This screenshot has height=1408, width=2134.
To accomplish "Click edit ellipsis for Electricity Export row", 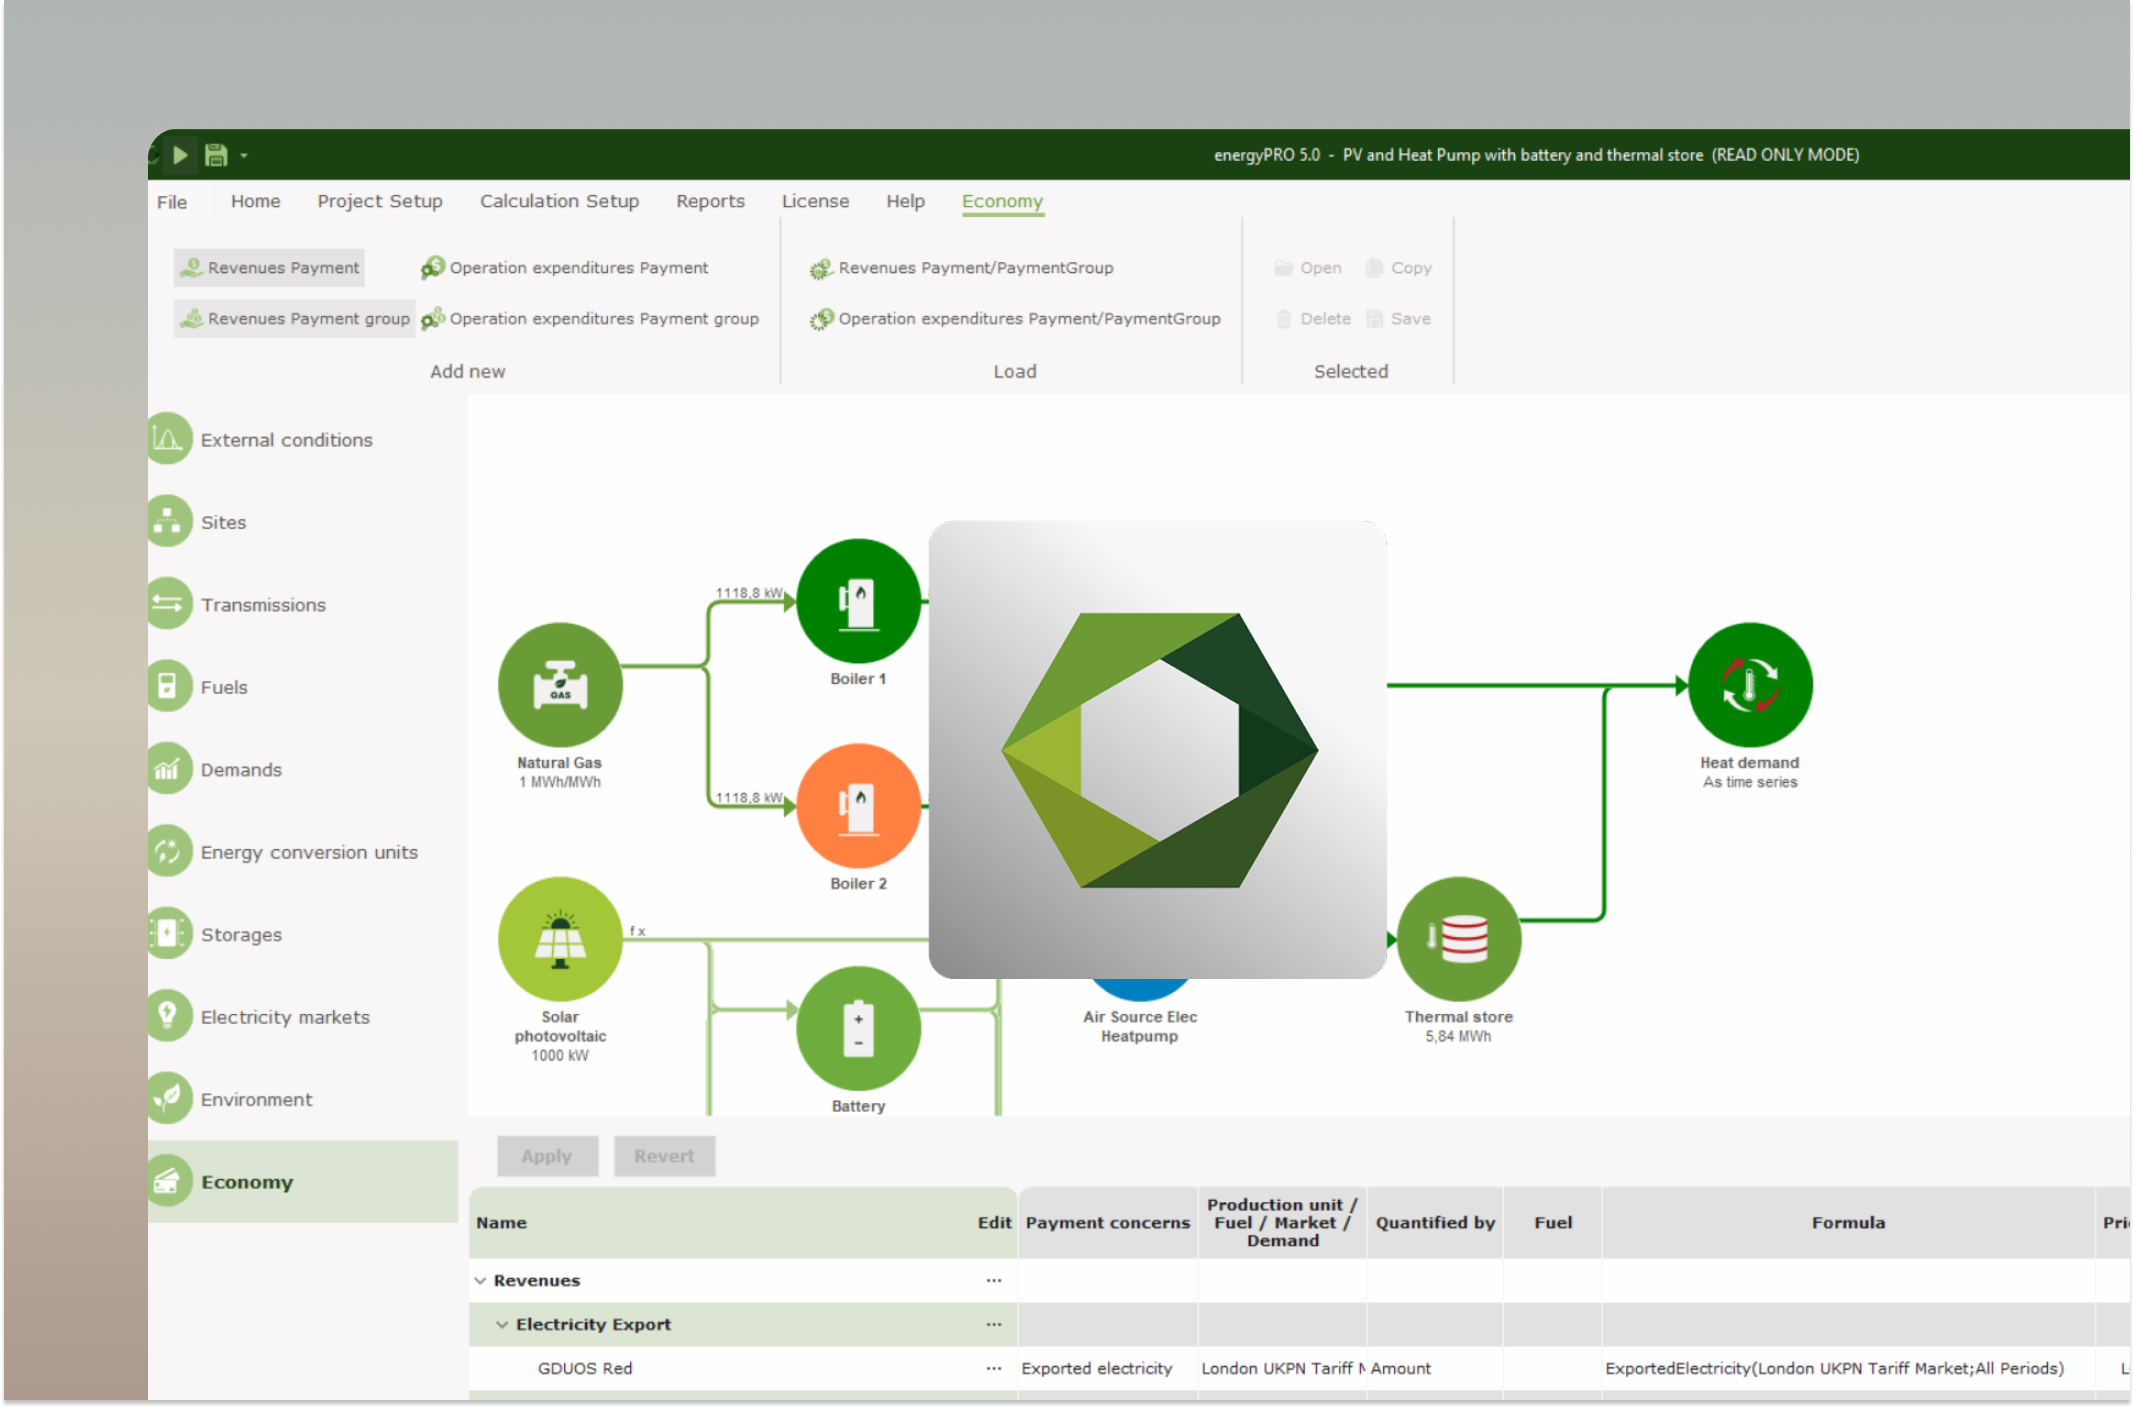I will tap(993, 1325).
